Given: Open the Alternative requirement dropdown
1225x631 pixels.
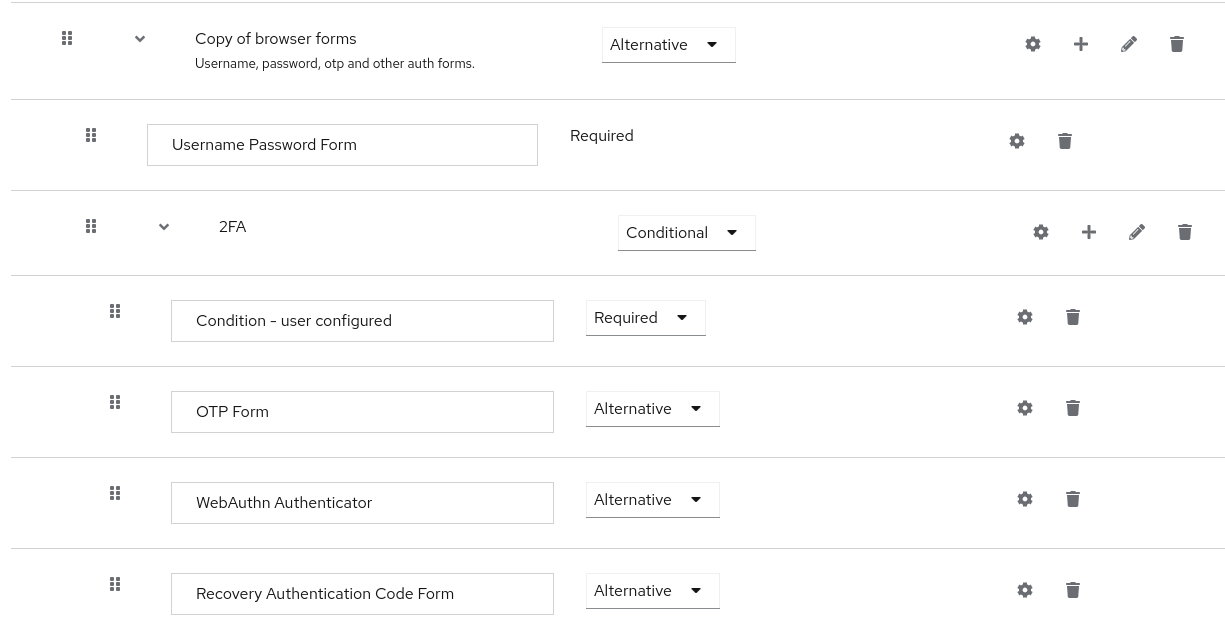Looking at the screenshot, I should (668, 44).
